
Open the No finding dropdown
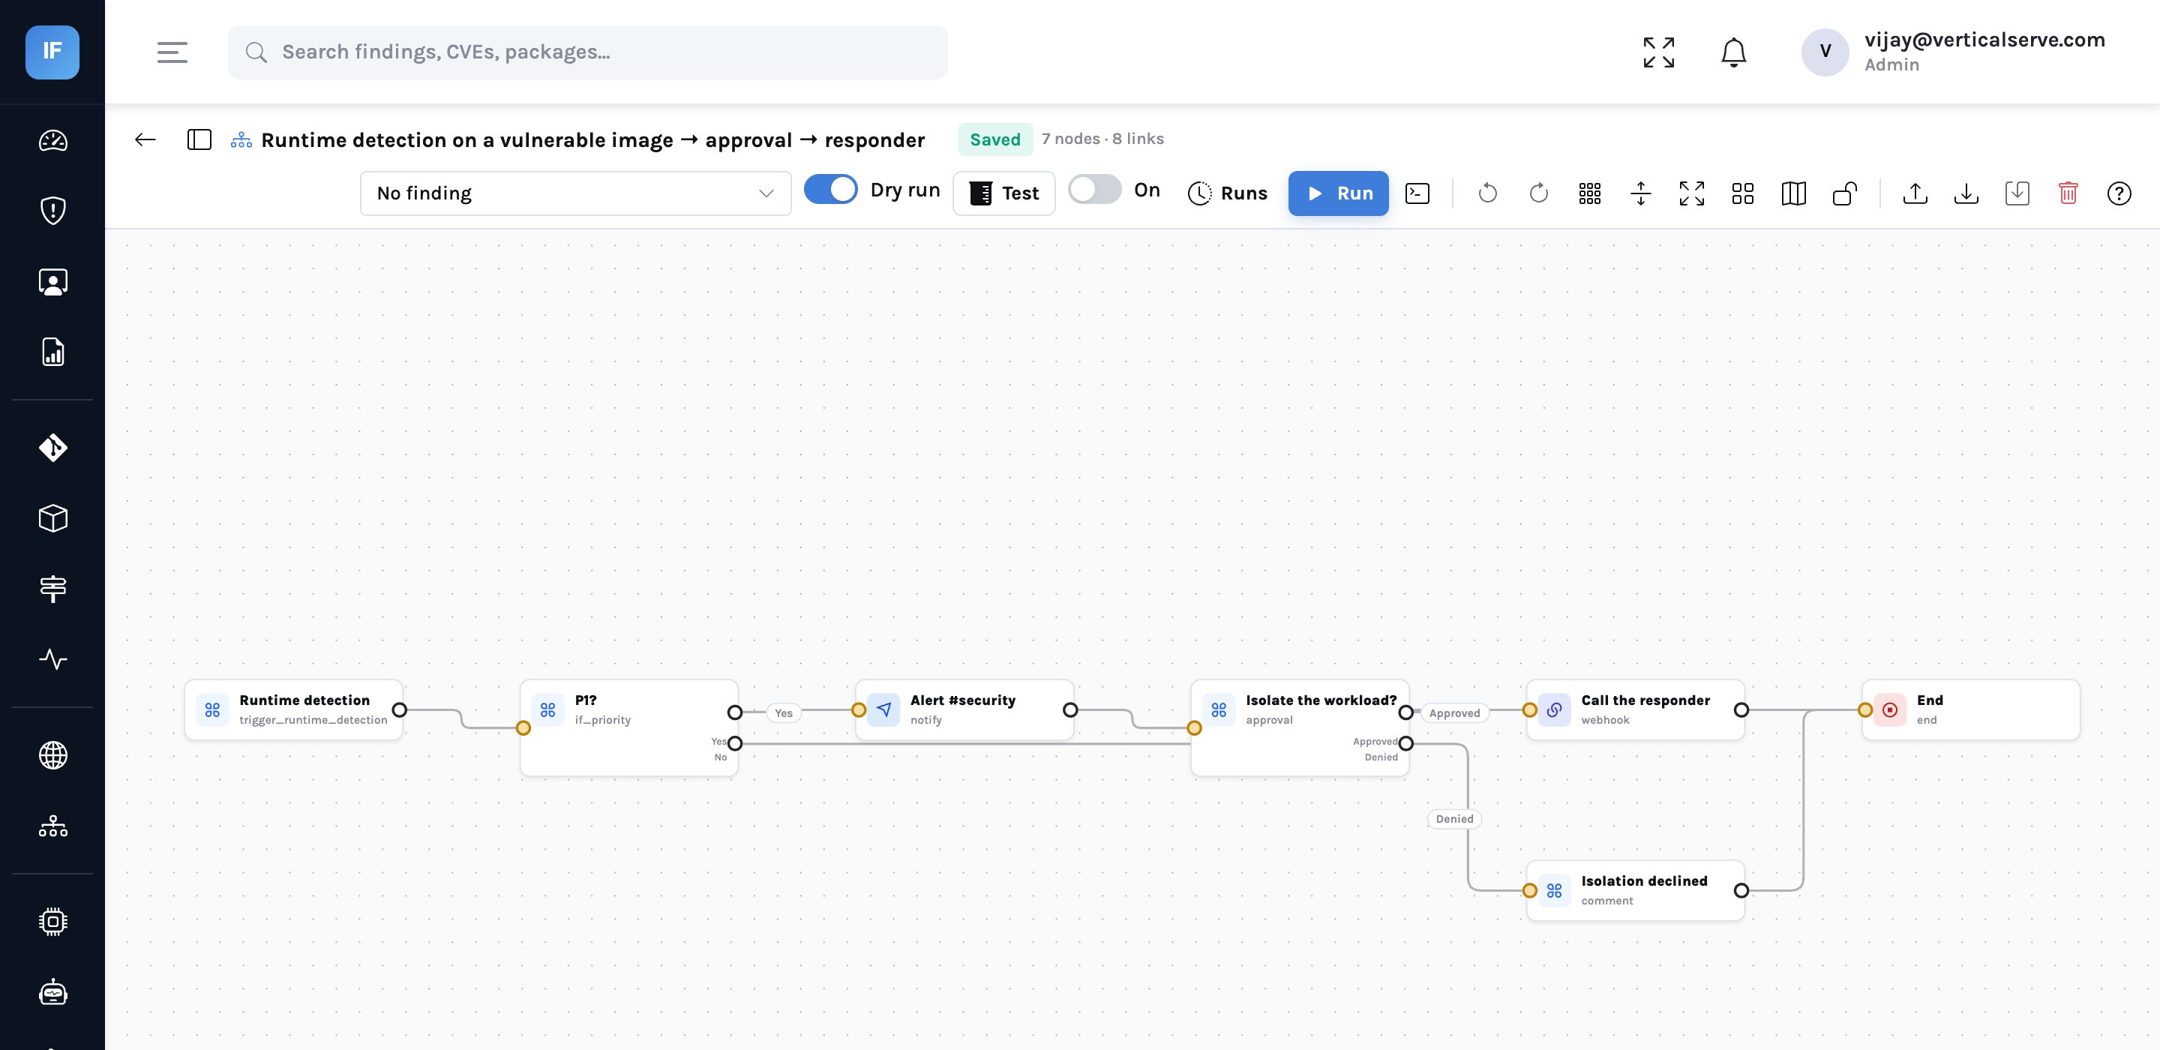pyautogui.click(x=575, y=193)
